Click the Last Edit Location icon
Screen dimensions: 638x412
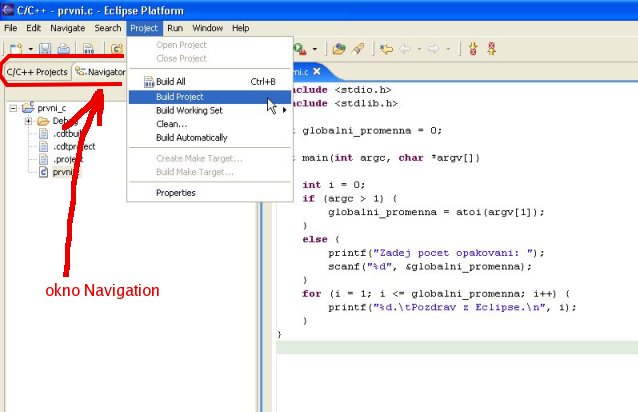386,49
